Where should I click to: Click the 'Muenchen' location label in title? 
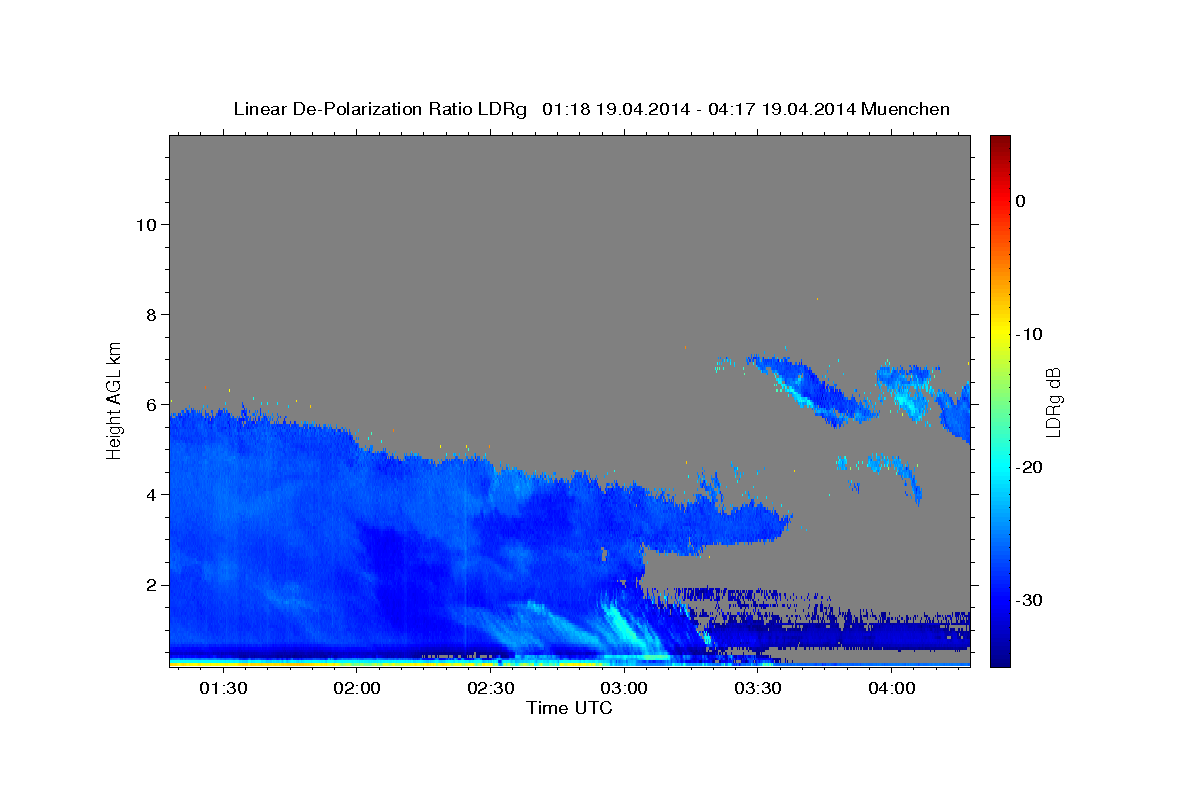pos(906,109)
